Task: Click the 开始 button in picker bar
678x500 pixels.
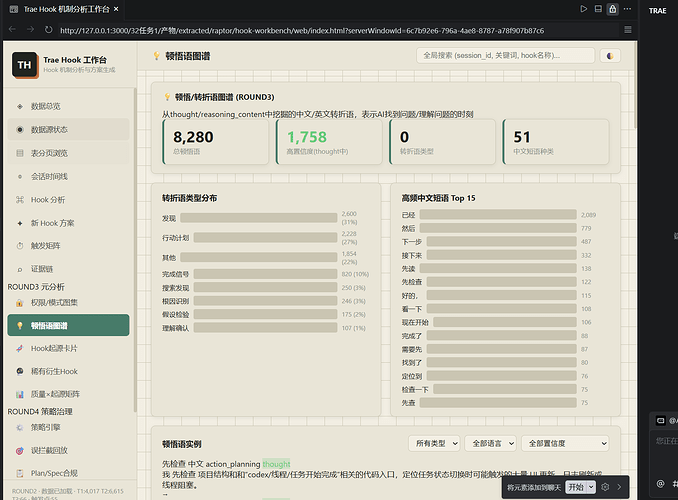Action: coord(576,487)
